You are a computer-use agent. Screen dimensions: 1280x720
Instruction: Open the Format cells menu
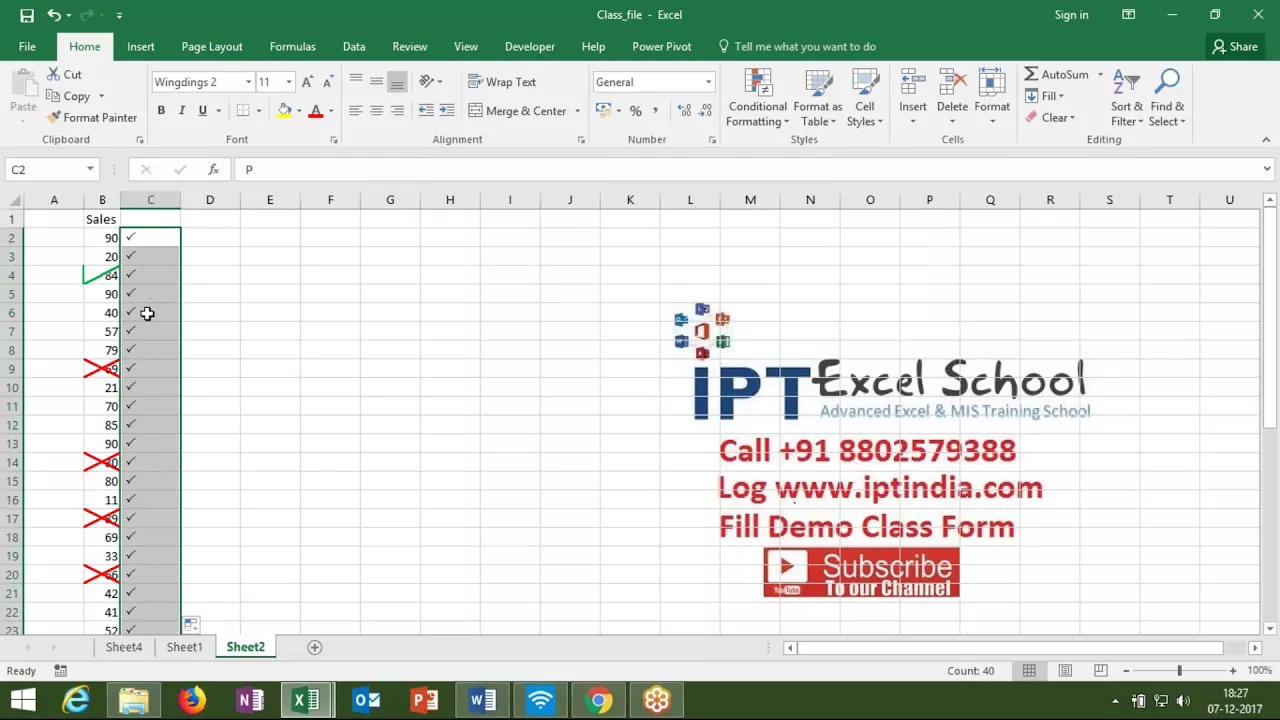(992, 98)
